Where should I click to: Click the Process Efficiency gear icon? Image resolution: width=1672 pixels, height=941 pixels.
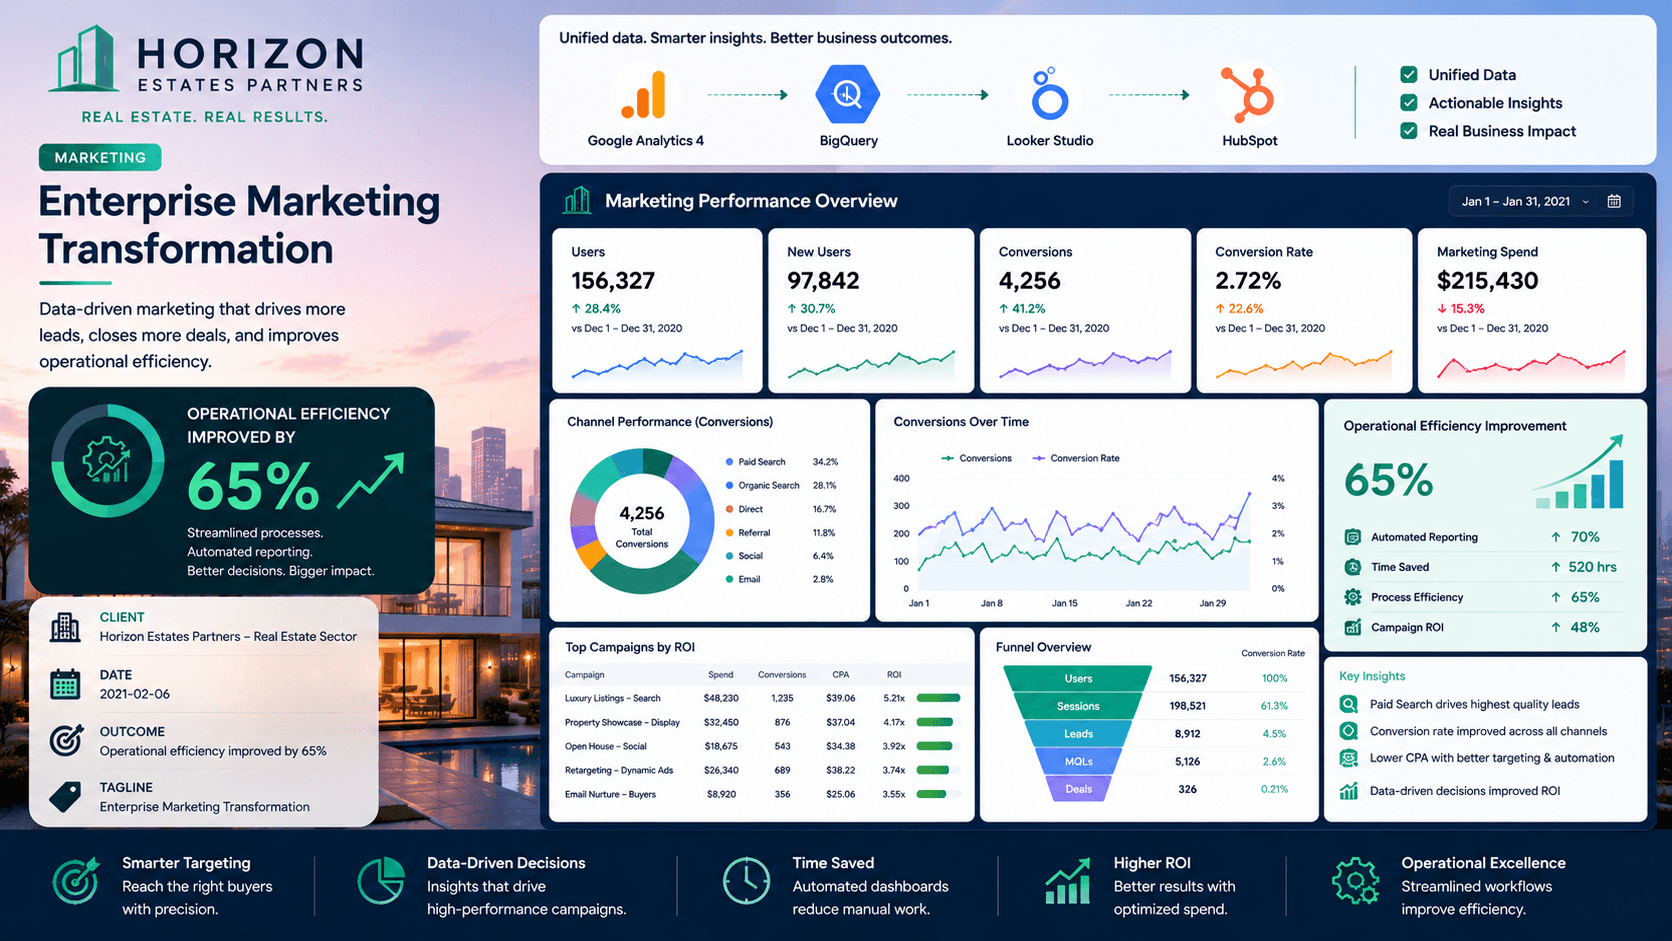pyautogui.click(x=1353, y=597)
